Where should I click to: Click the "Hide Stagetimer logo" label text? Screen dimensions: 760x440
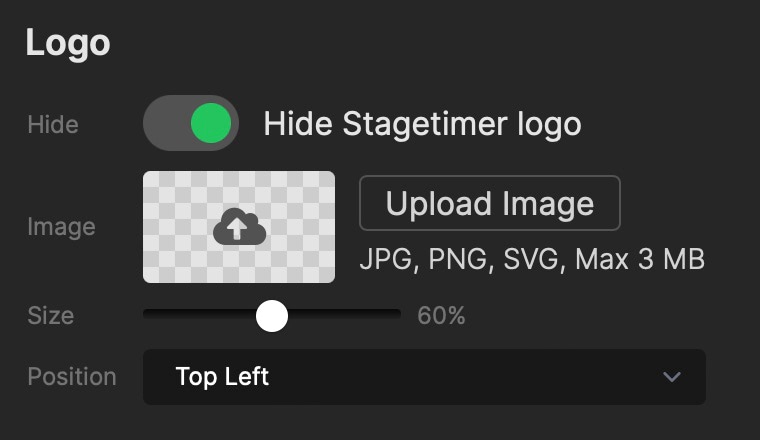tap(422, 124)
